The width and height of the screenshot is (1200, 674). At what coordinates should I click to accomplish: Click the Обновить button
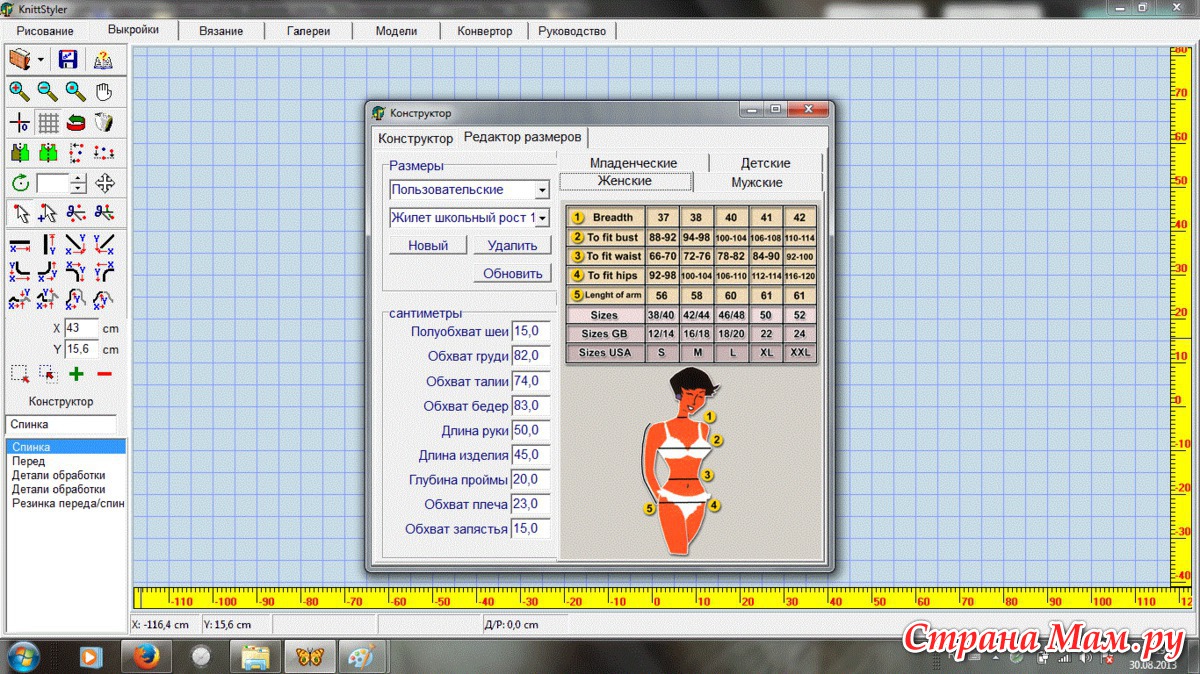[512, 273]
